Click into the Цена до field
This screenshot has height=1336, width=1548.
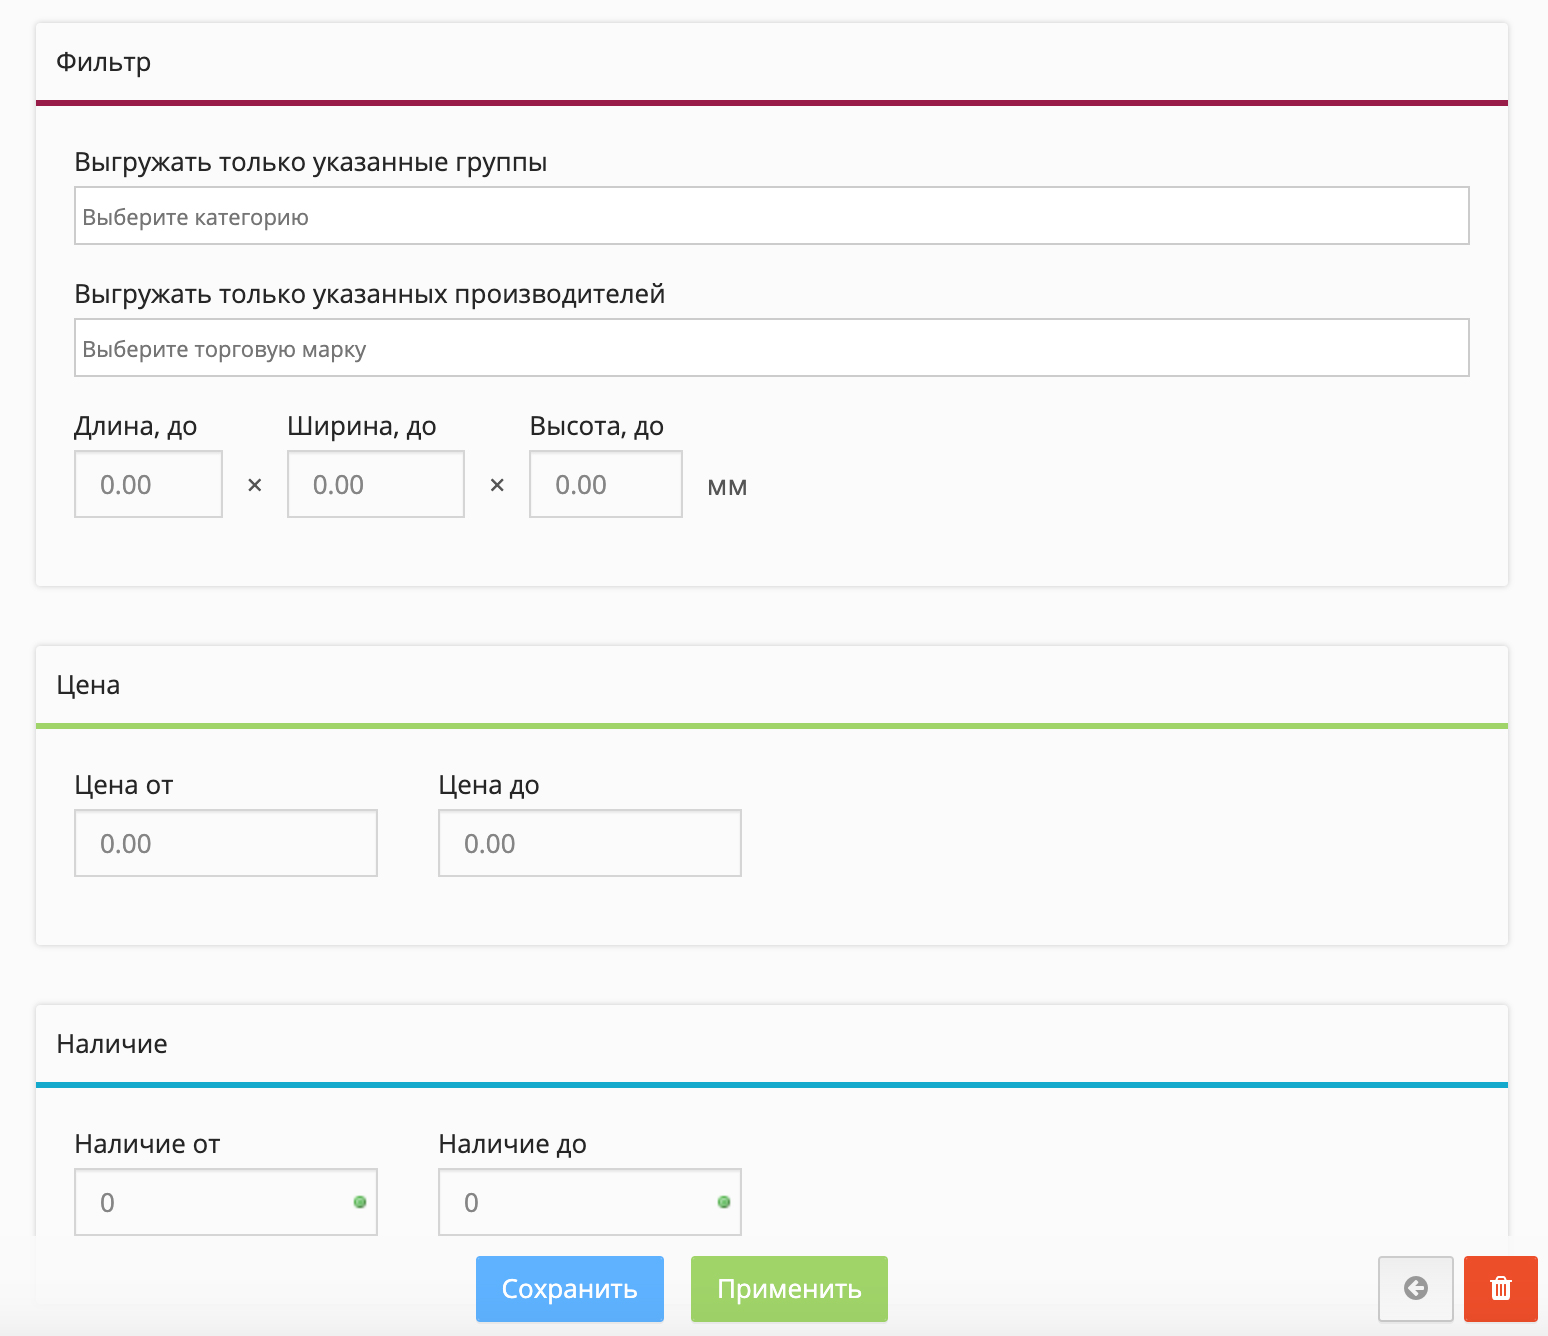(589, 843)
